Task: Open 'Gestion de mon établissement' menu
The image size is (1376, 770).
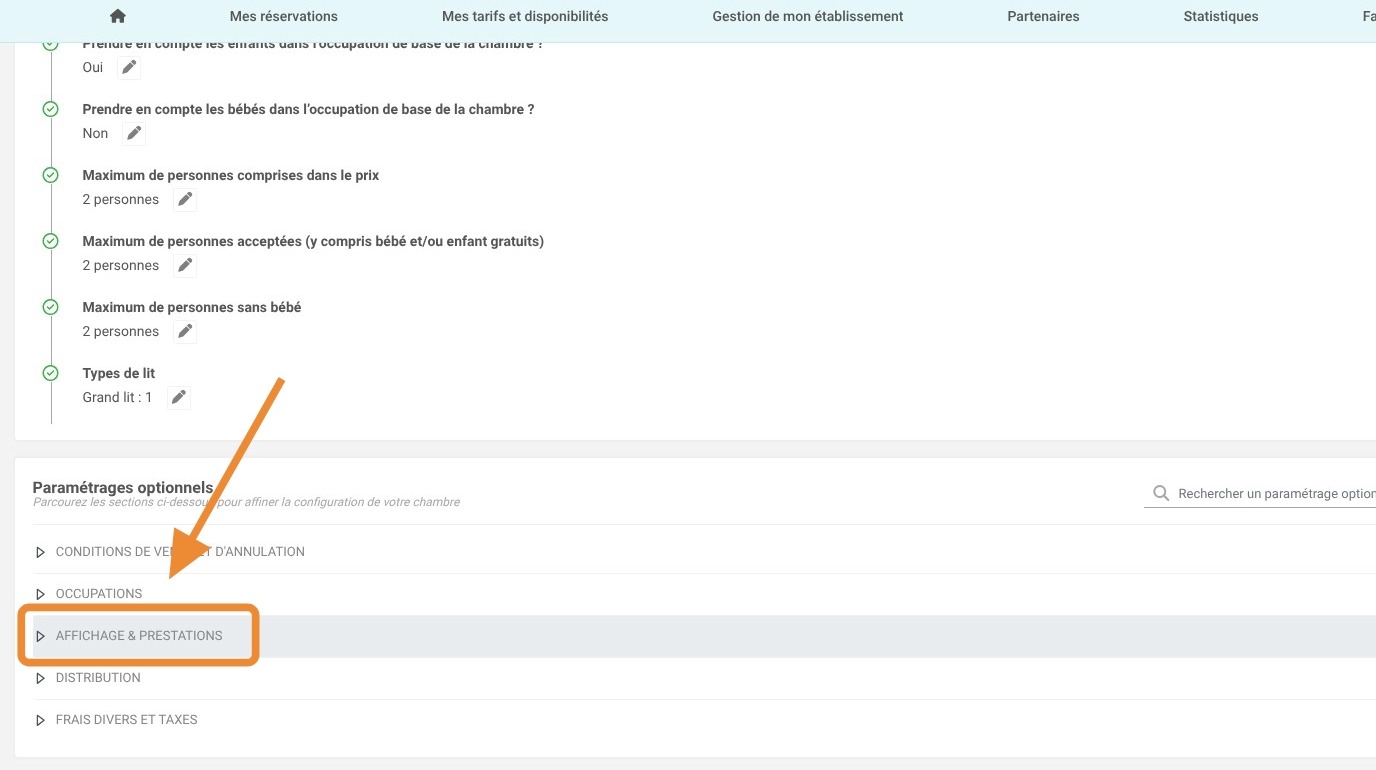Action: pyautogui.click(x=808, y=16)
